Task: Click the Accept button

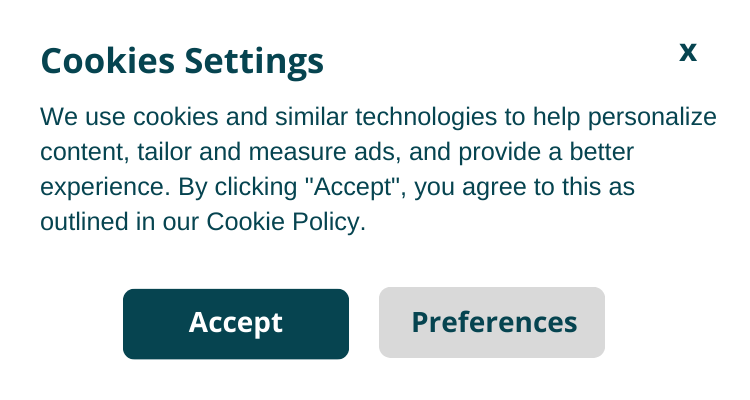Action: [236, 323]
